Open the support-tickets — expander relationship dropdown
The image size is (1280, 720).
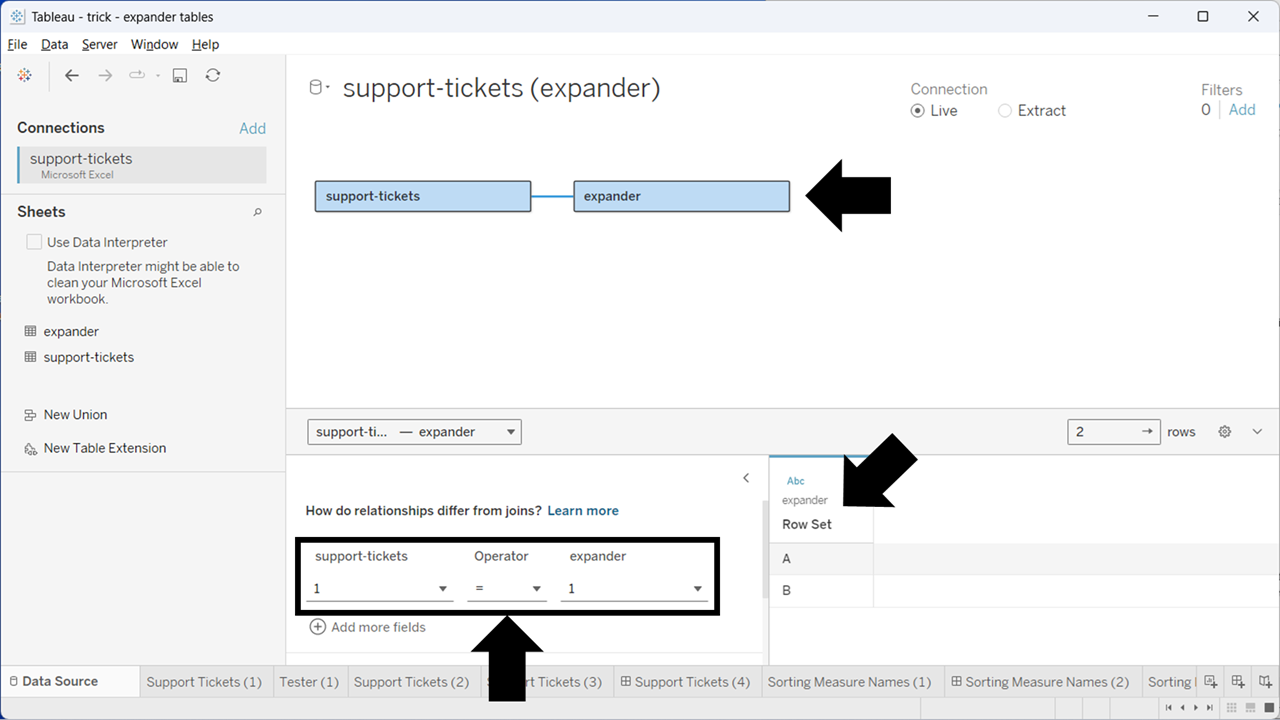pos(414,432)
